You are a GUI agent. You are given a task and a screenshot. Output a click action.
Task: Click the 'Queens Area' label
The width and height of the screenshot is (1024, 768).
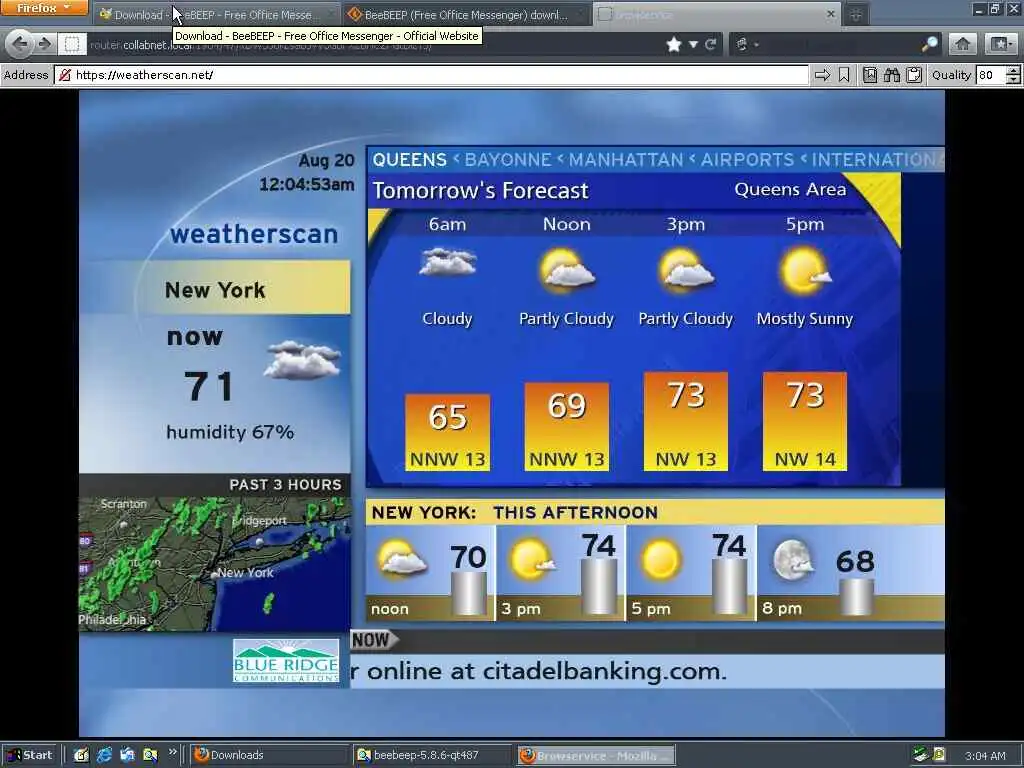(790, 189)
